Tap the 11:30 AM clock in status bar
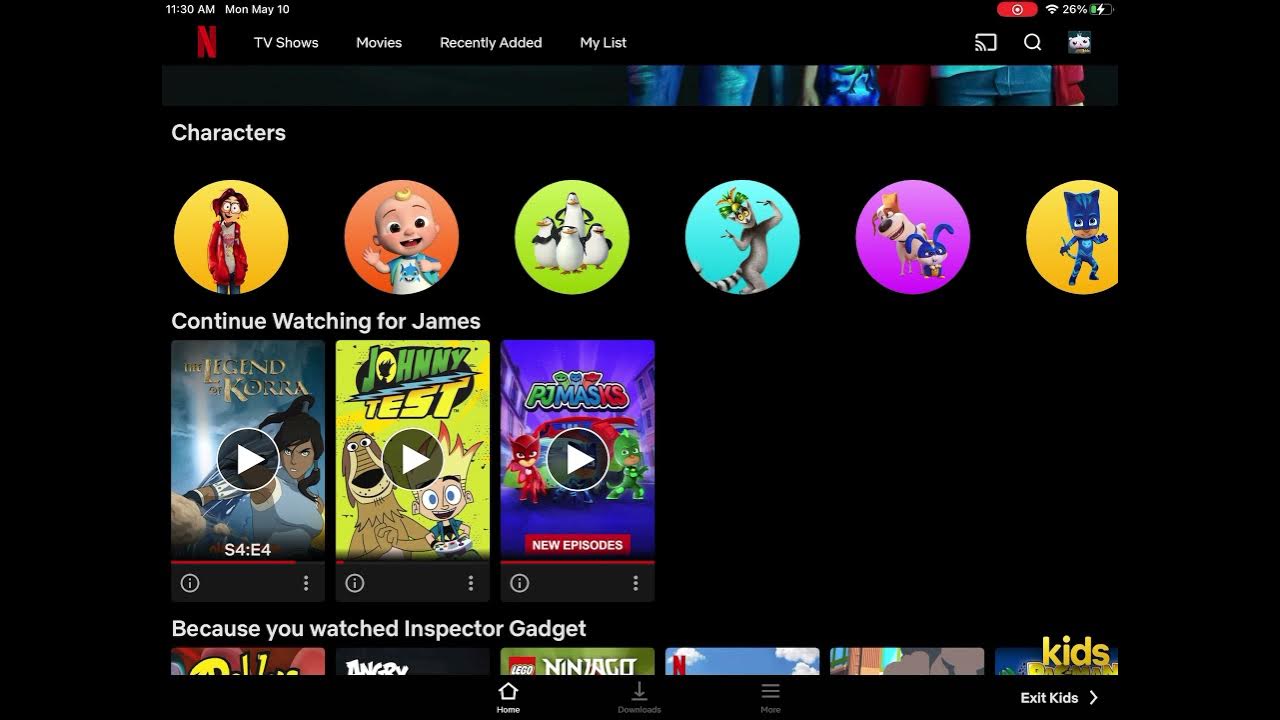 click(x=190, y=9)
